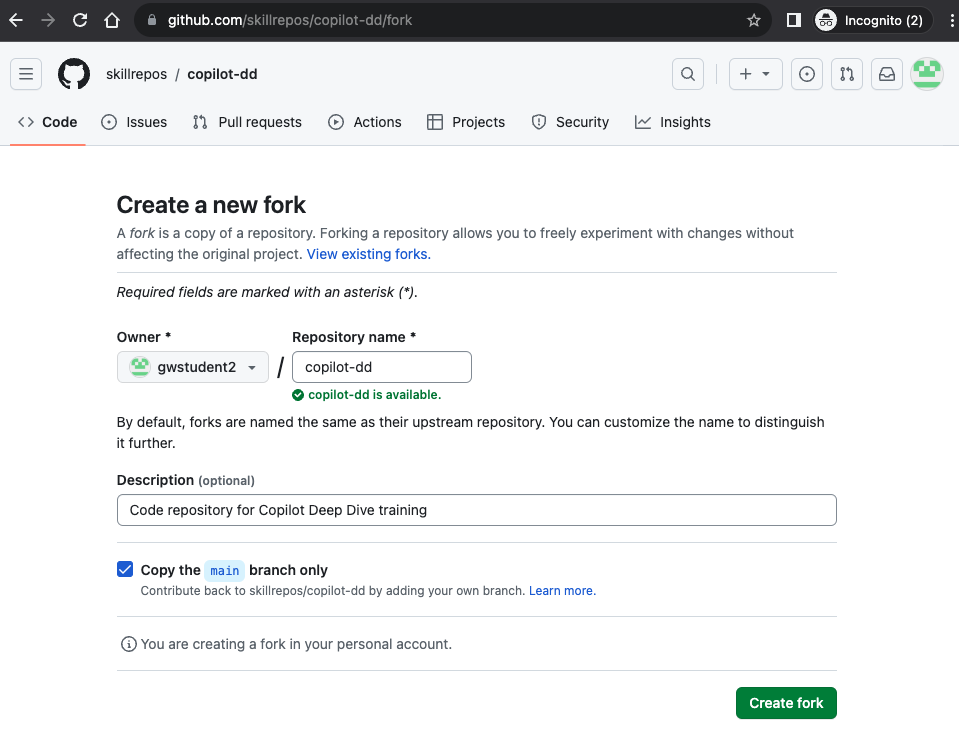Switch to the Code tab

pyautogui.click(x=48, y=122)
